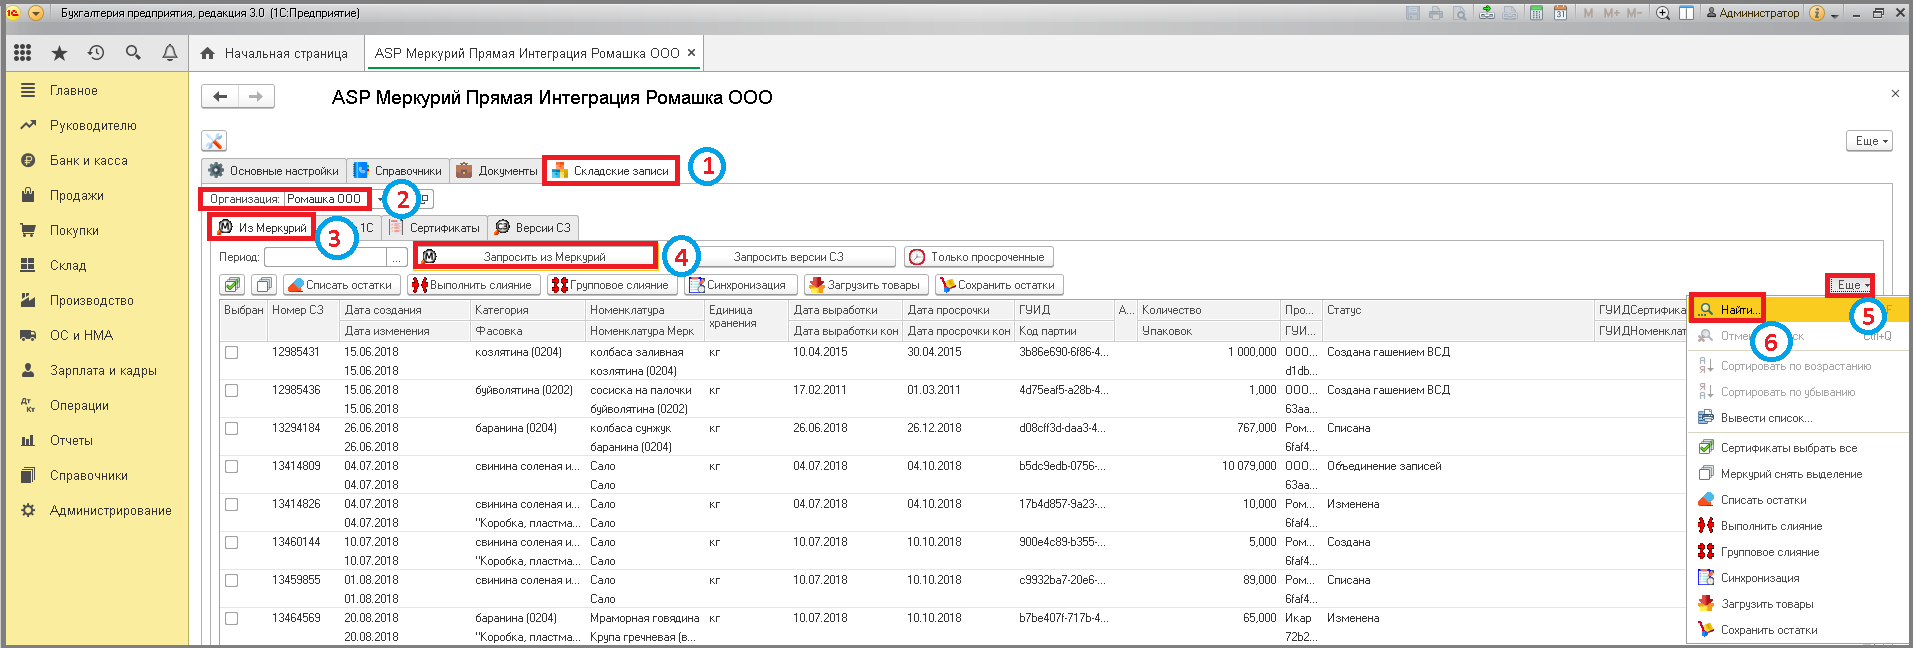This screenshot has height=648, width=1913.
Task: Check the box for row 12985431
Action: [x=232, y=352]
